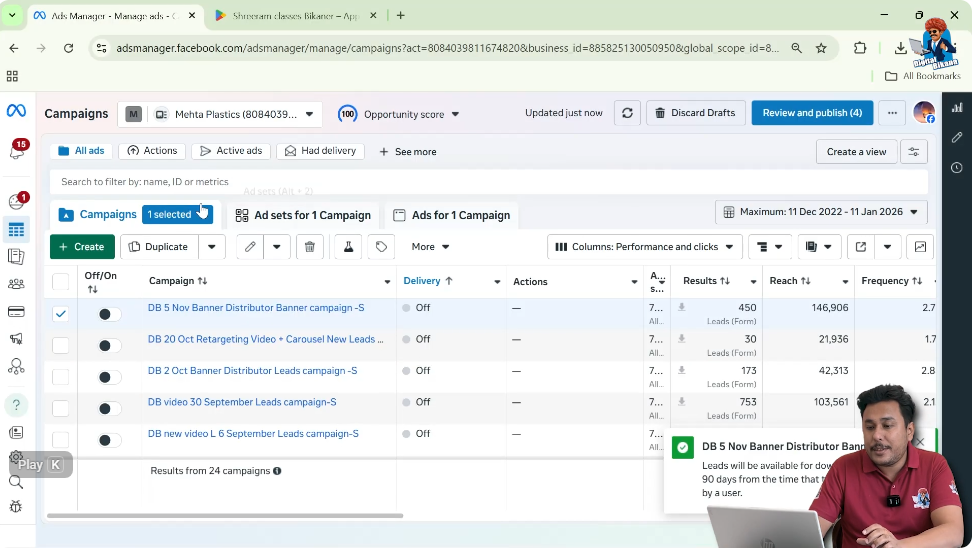Select the Had delivery filter
The width and height of the screenshot is (974, 548).
coord(321,151)
